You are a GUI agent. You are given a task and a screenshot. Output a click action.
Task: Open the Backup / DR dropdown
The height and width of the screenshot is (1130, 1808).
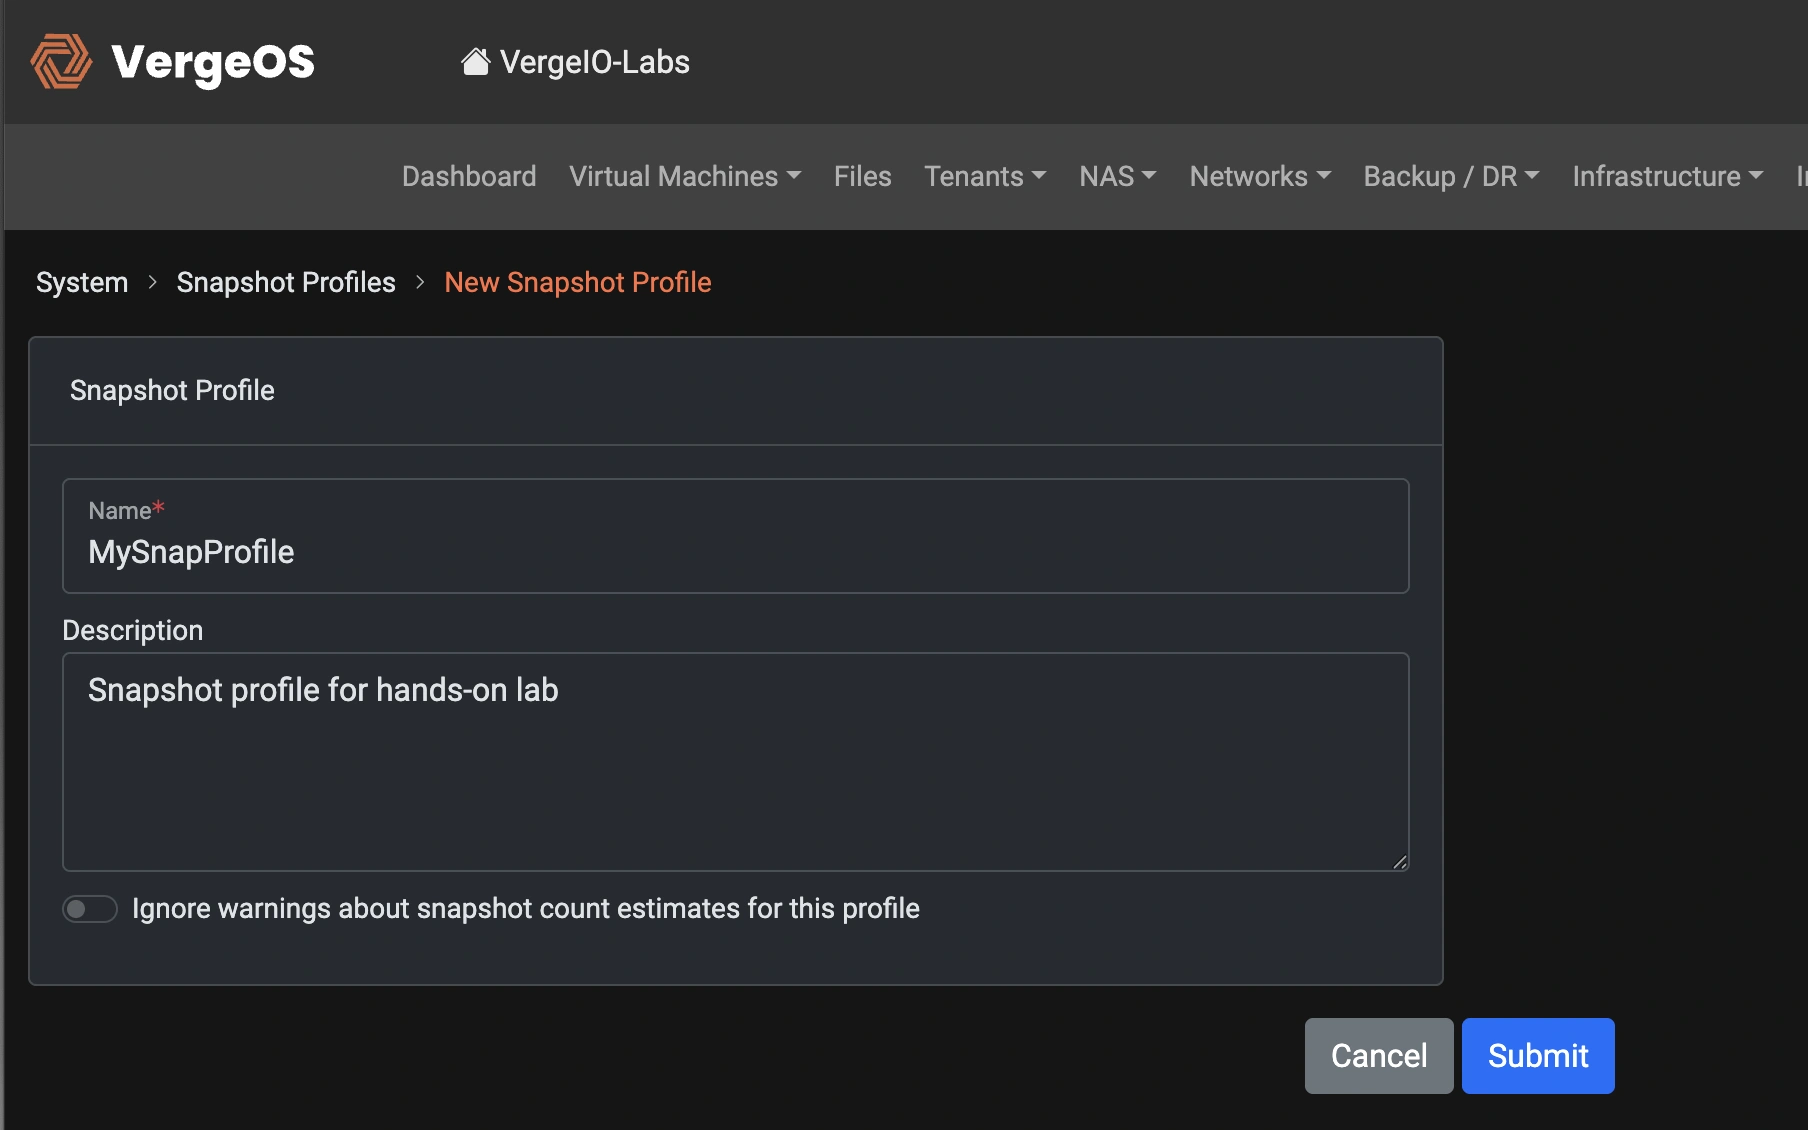pyautogui.click(x=1442, y=176)
